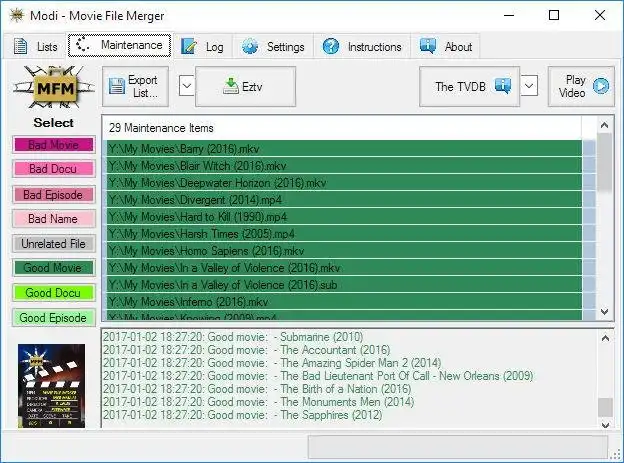624x463 pixels.
Task: Click the maintenance list scrollbar thumb
Action: point(604,162)
